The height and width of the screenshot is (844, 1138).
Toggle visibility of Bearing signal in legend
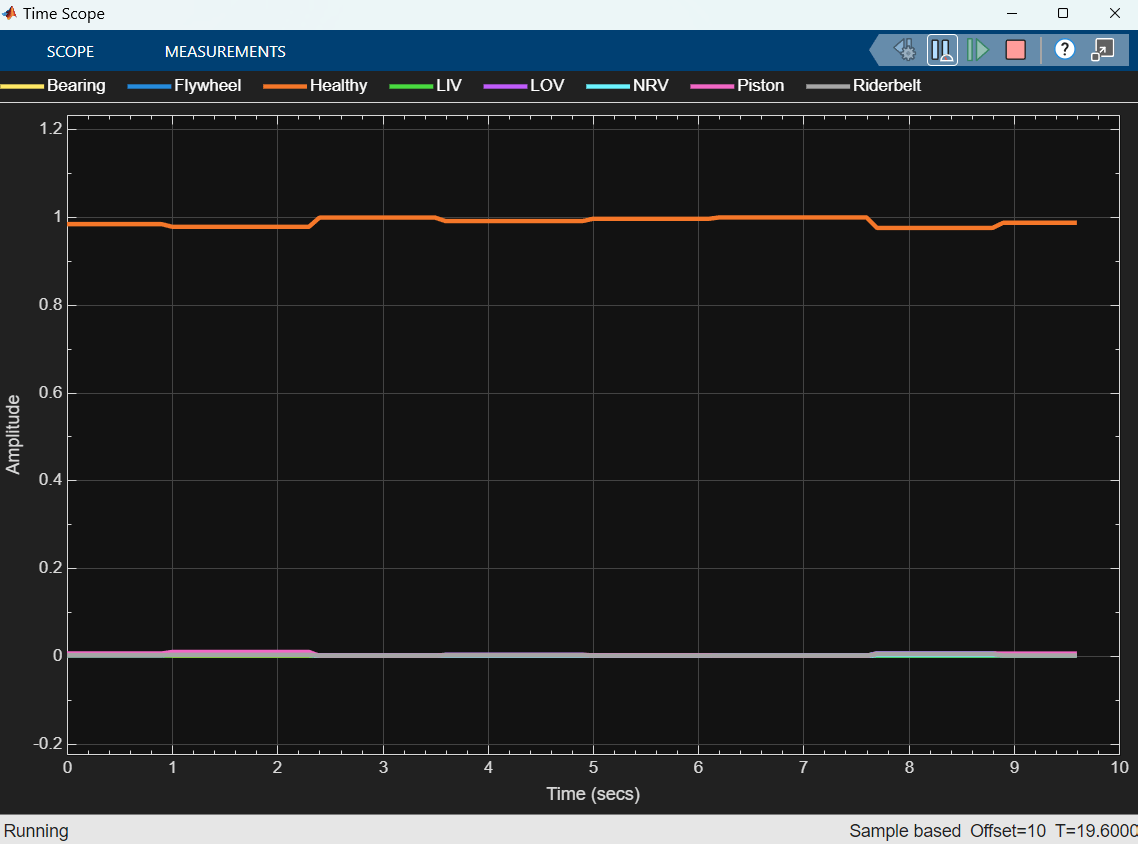pos(75,86)
